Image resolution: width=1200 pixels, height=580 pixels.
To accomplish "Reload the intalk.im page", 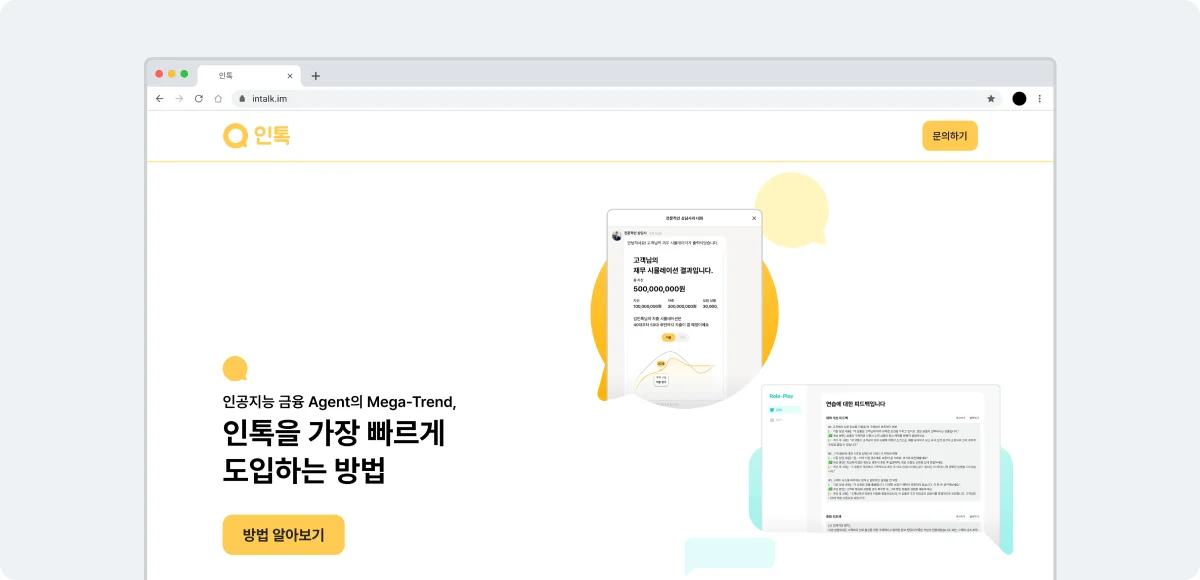I will point(200,98).
